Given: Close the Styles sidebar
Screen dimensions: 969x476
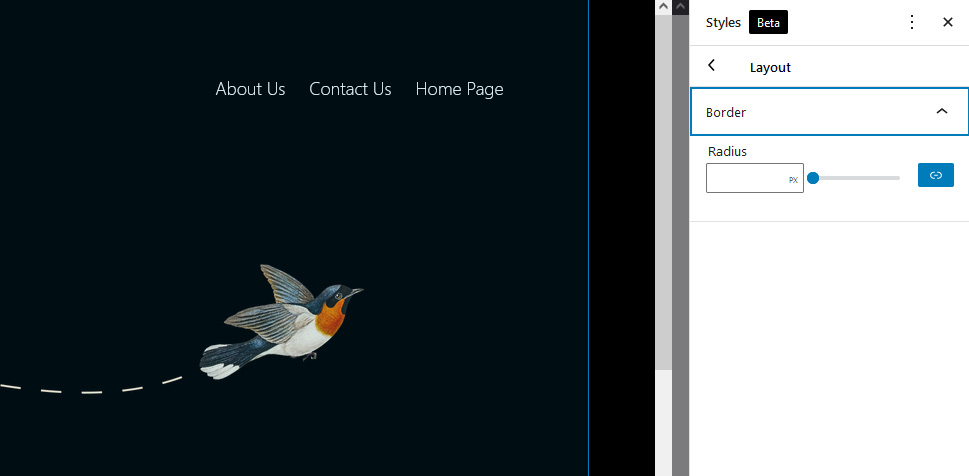Looking at the screenshot, I should point(947,22).
